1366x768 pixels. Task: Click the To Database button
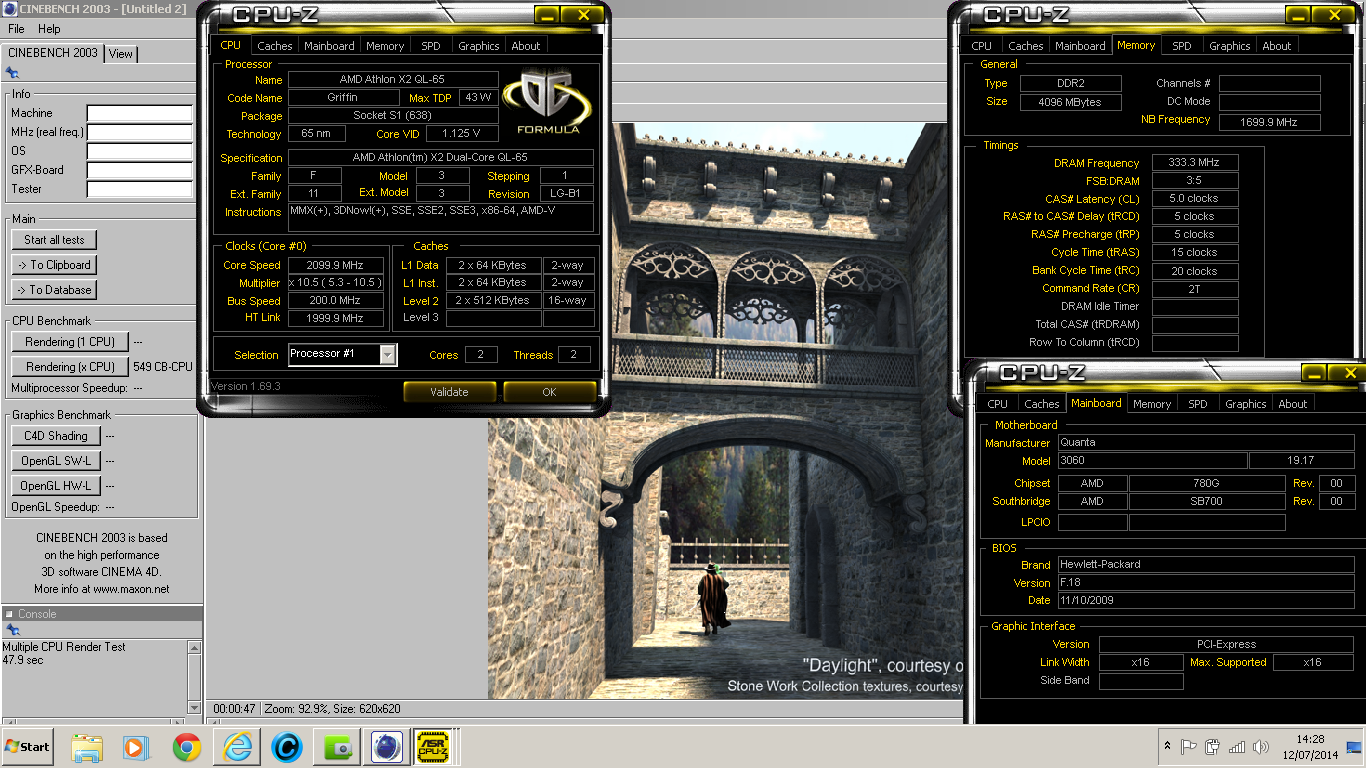point(54,290)
